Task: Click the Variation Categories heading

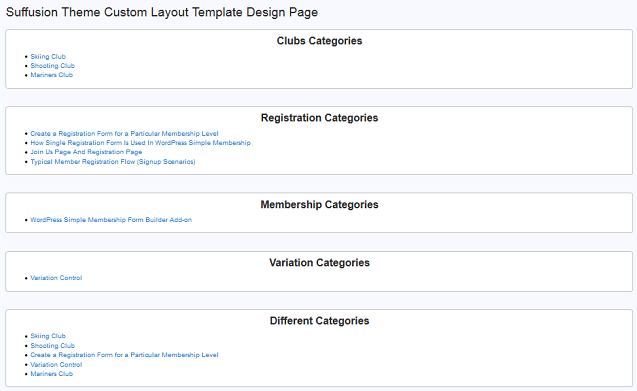Action: coord(319,263)
